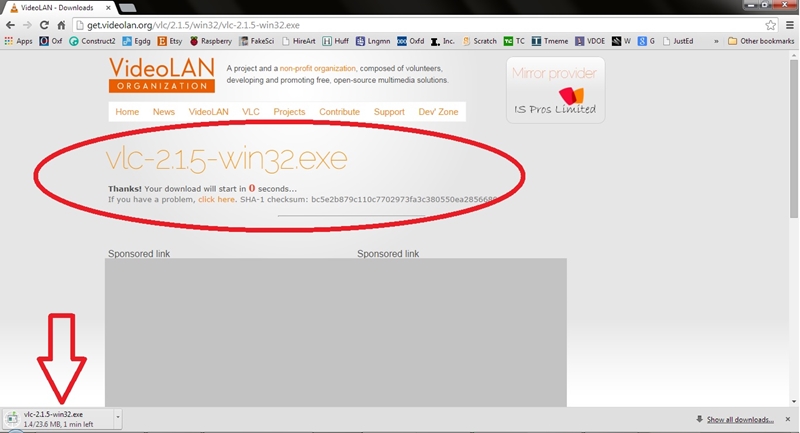Open the Other bookmarks folder

(x=761, y=41)
